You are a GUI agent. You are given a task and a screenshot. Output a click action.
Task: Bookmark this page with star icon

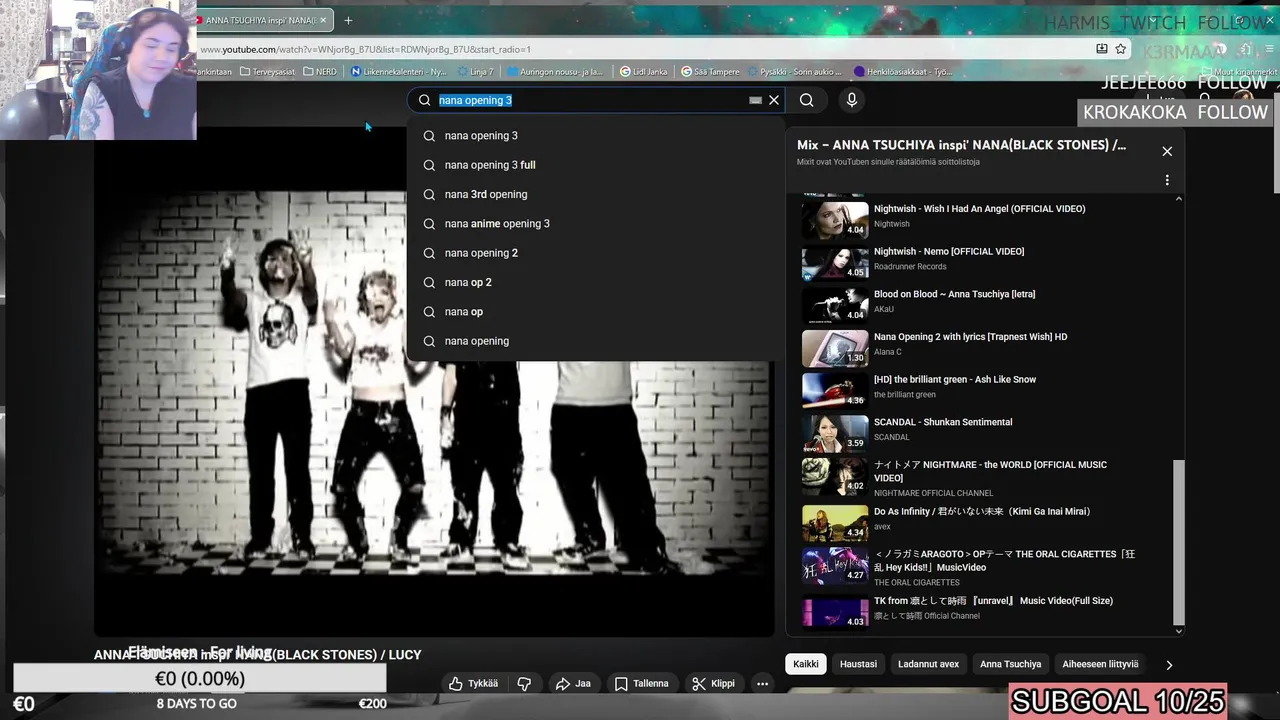click(1121, 49)
